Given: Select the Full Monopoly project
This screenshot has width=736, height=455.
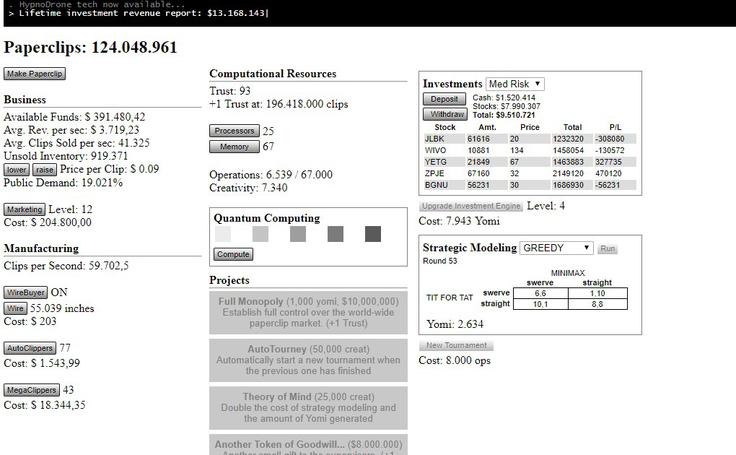Looking at the screenshot, I should [x=308, y=312].
